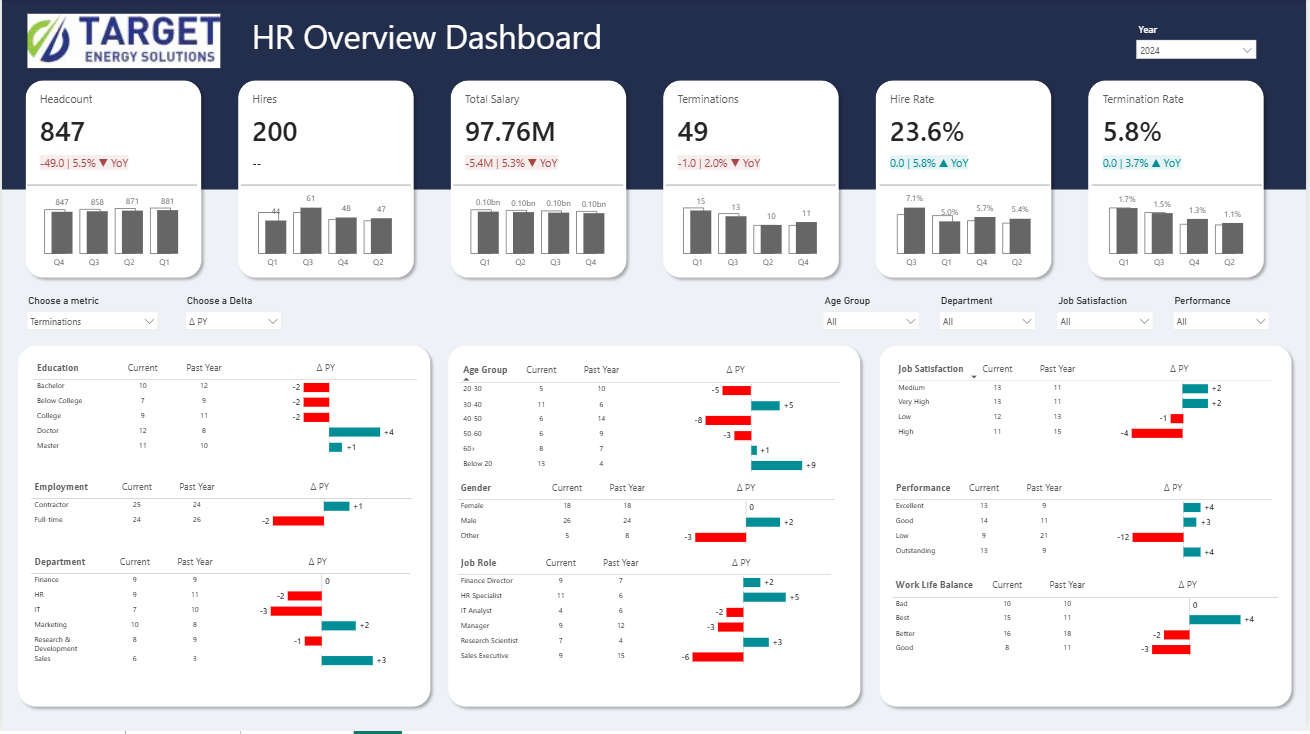
Task: Expand the Age Group filter dropdown
Action: (871, 321)
